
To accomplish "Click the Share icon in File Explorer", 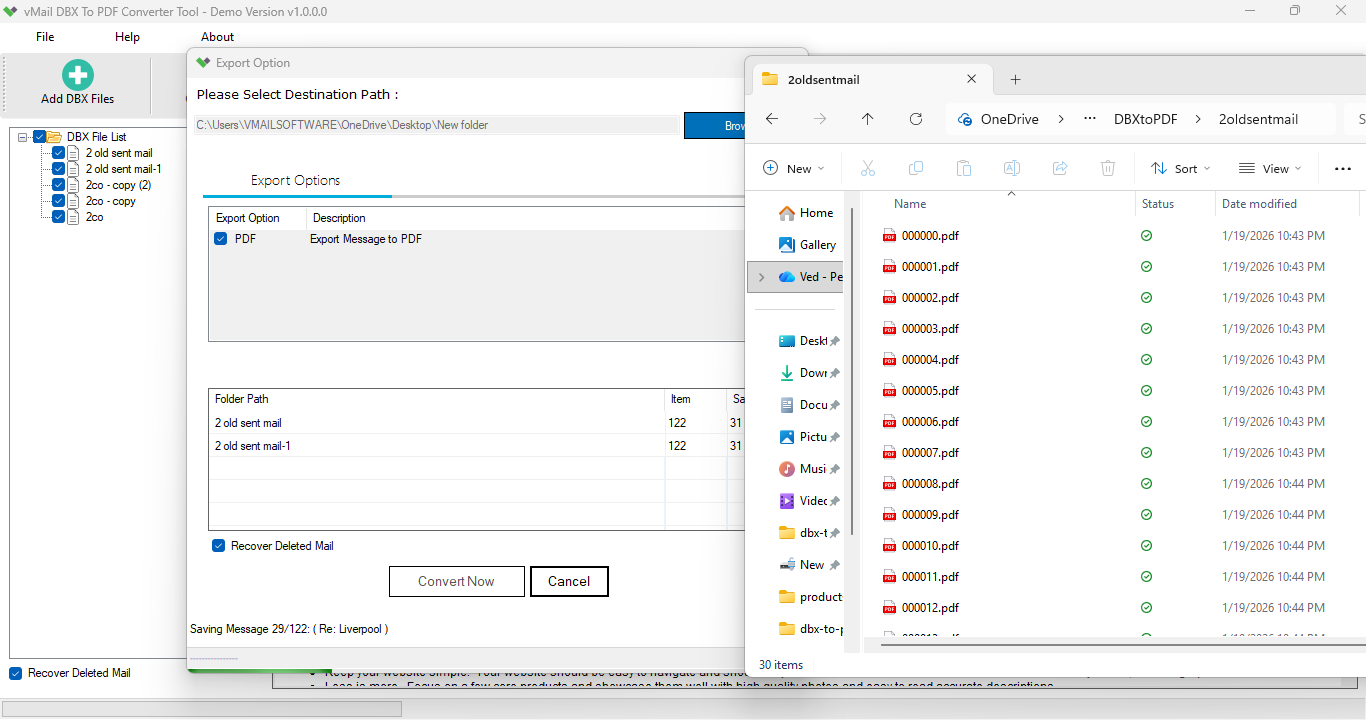I will 1060,168.
